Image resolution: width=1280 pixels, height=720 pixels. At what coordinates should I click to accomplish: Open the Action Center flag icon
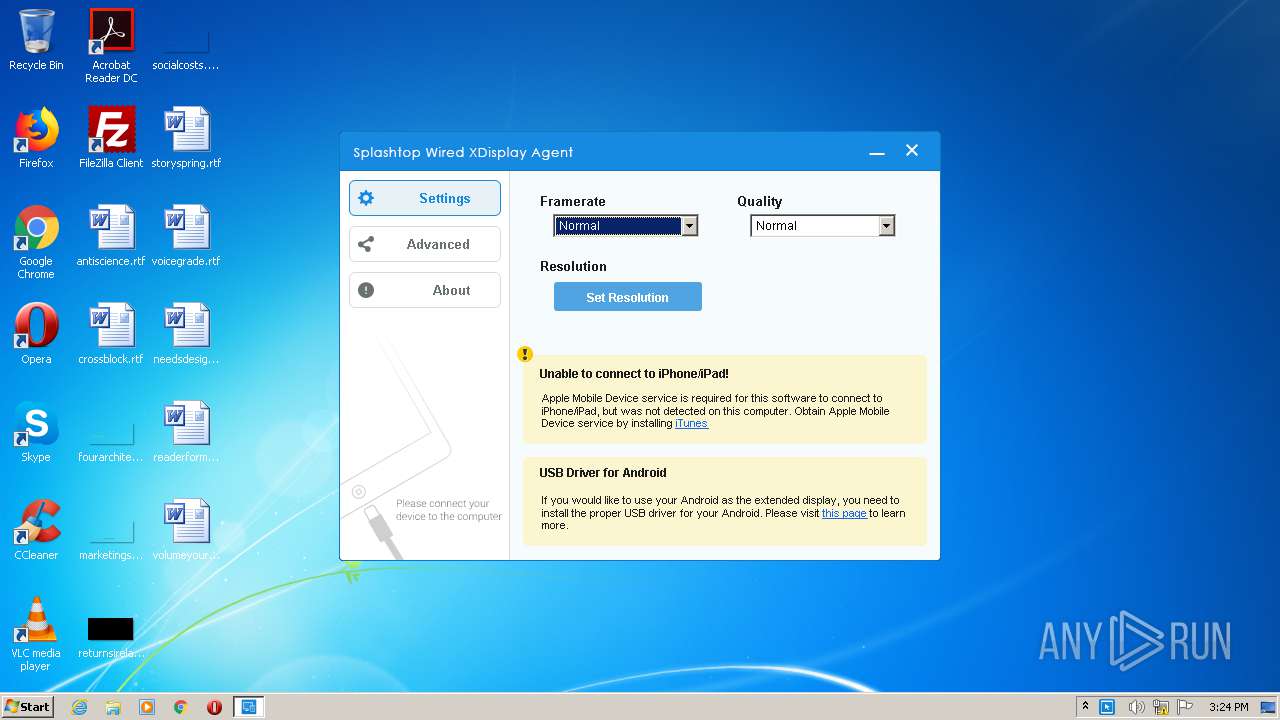pos(1185,707)
